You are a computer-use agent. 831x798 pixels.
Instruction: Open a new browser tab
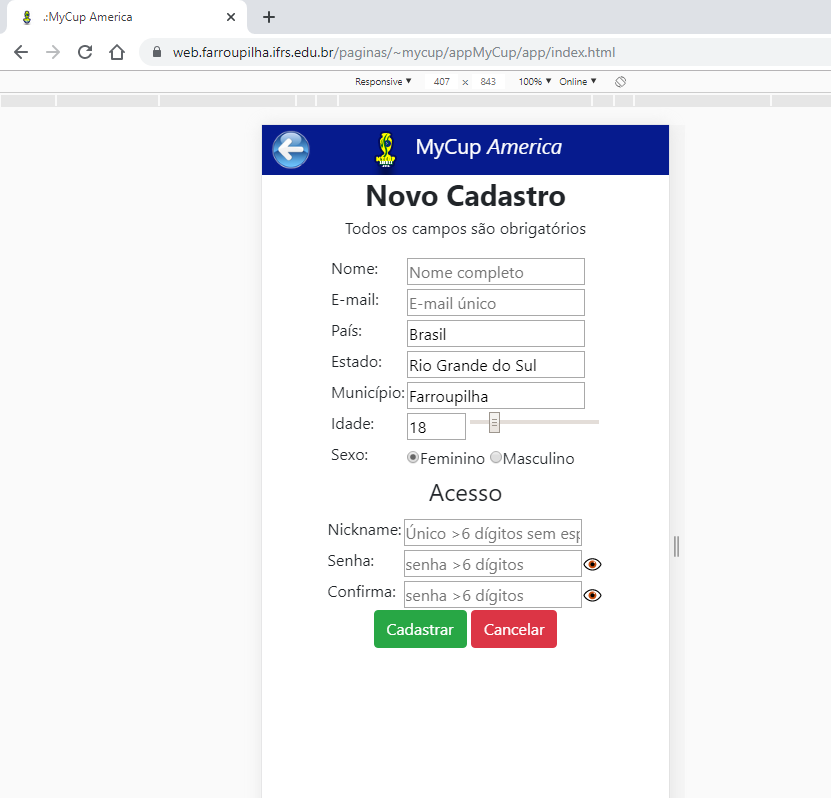pos(268,17)
